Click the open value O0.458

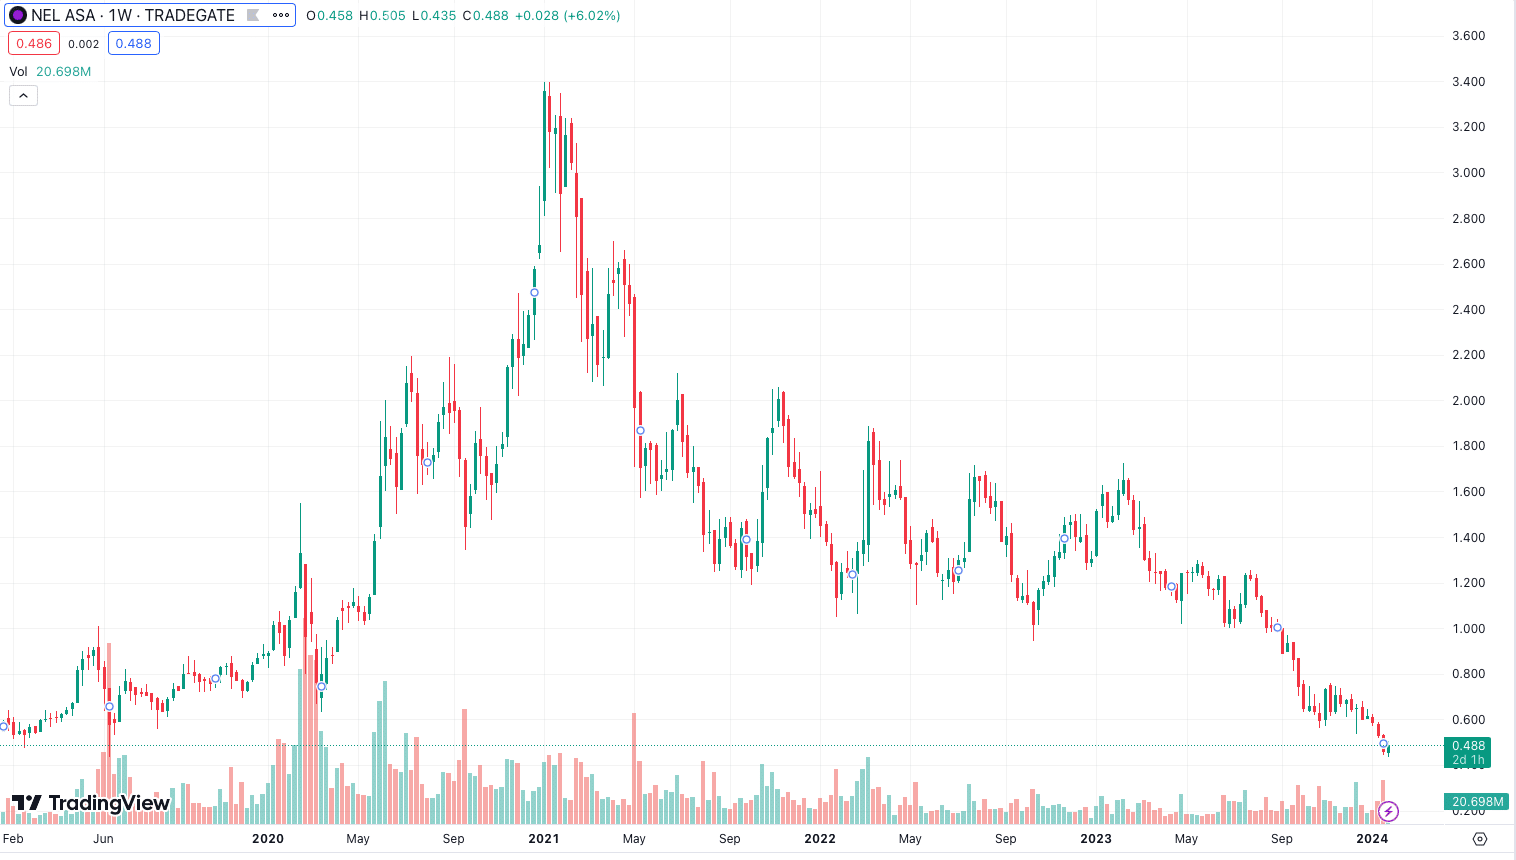click(x=329, y=15)
